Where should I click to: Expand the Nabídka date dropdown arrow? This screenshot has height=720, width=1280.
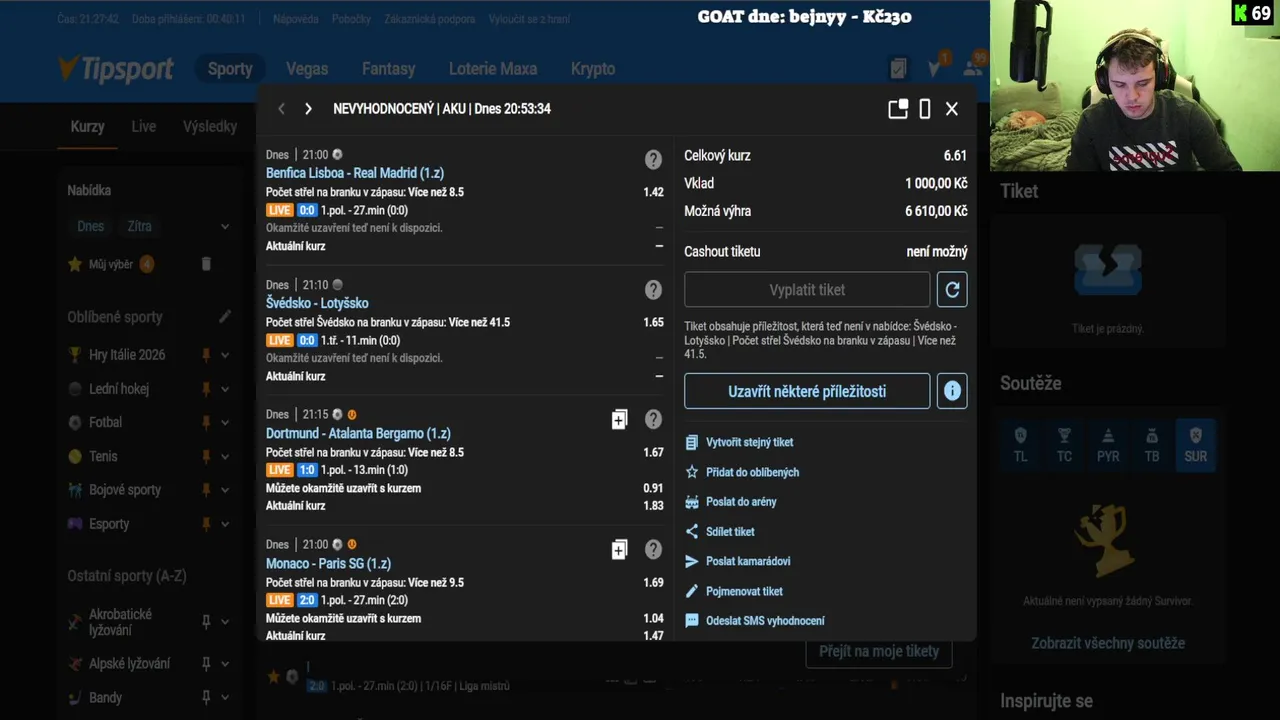[225, 227]
